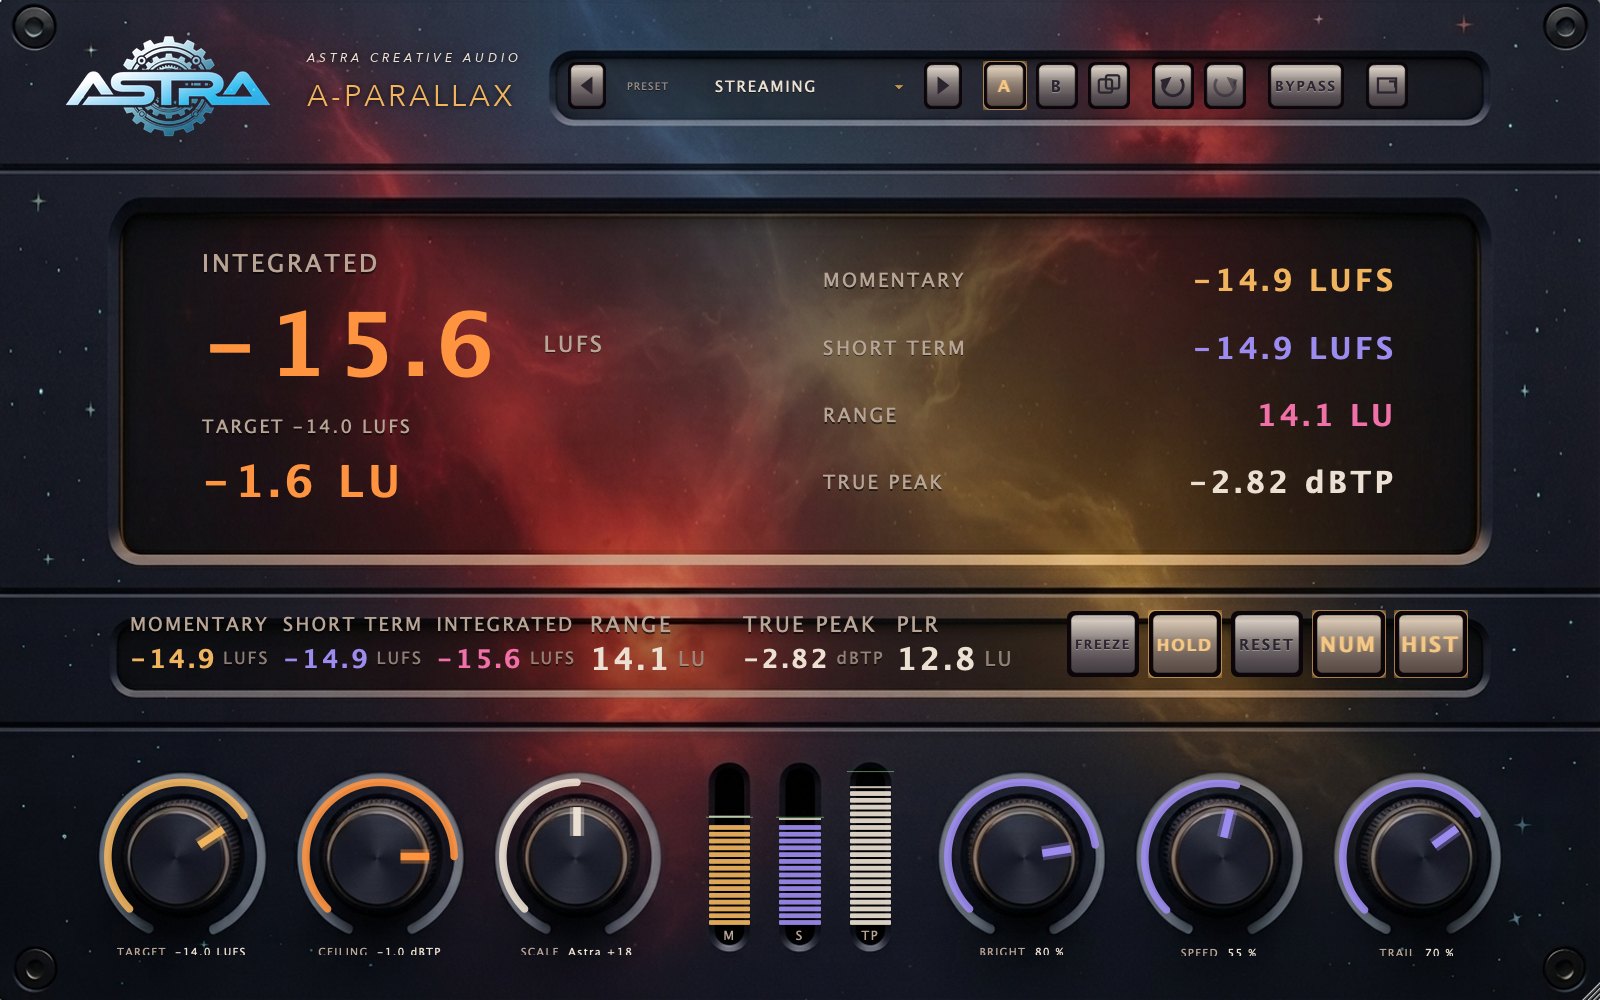
Task: Click the -2.82 dBTP value in the strip
Action: (813, 659)
